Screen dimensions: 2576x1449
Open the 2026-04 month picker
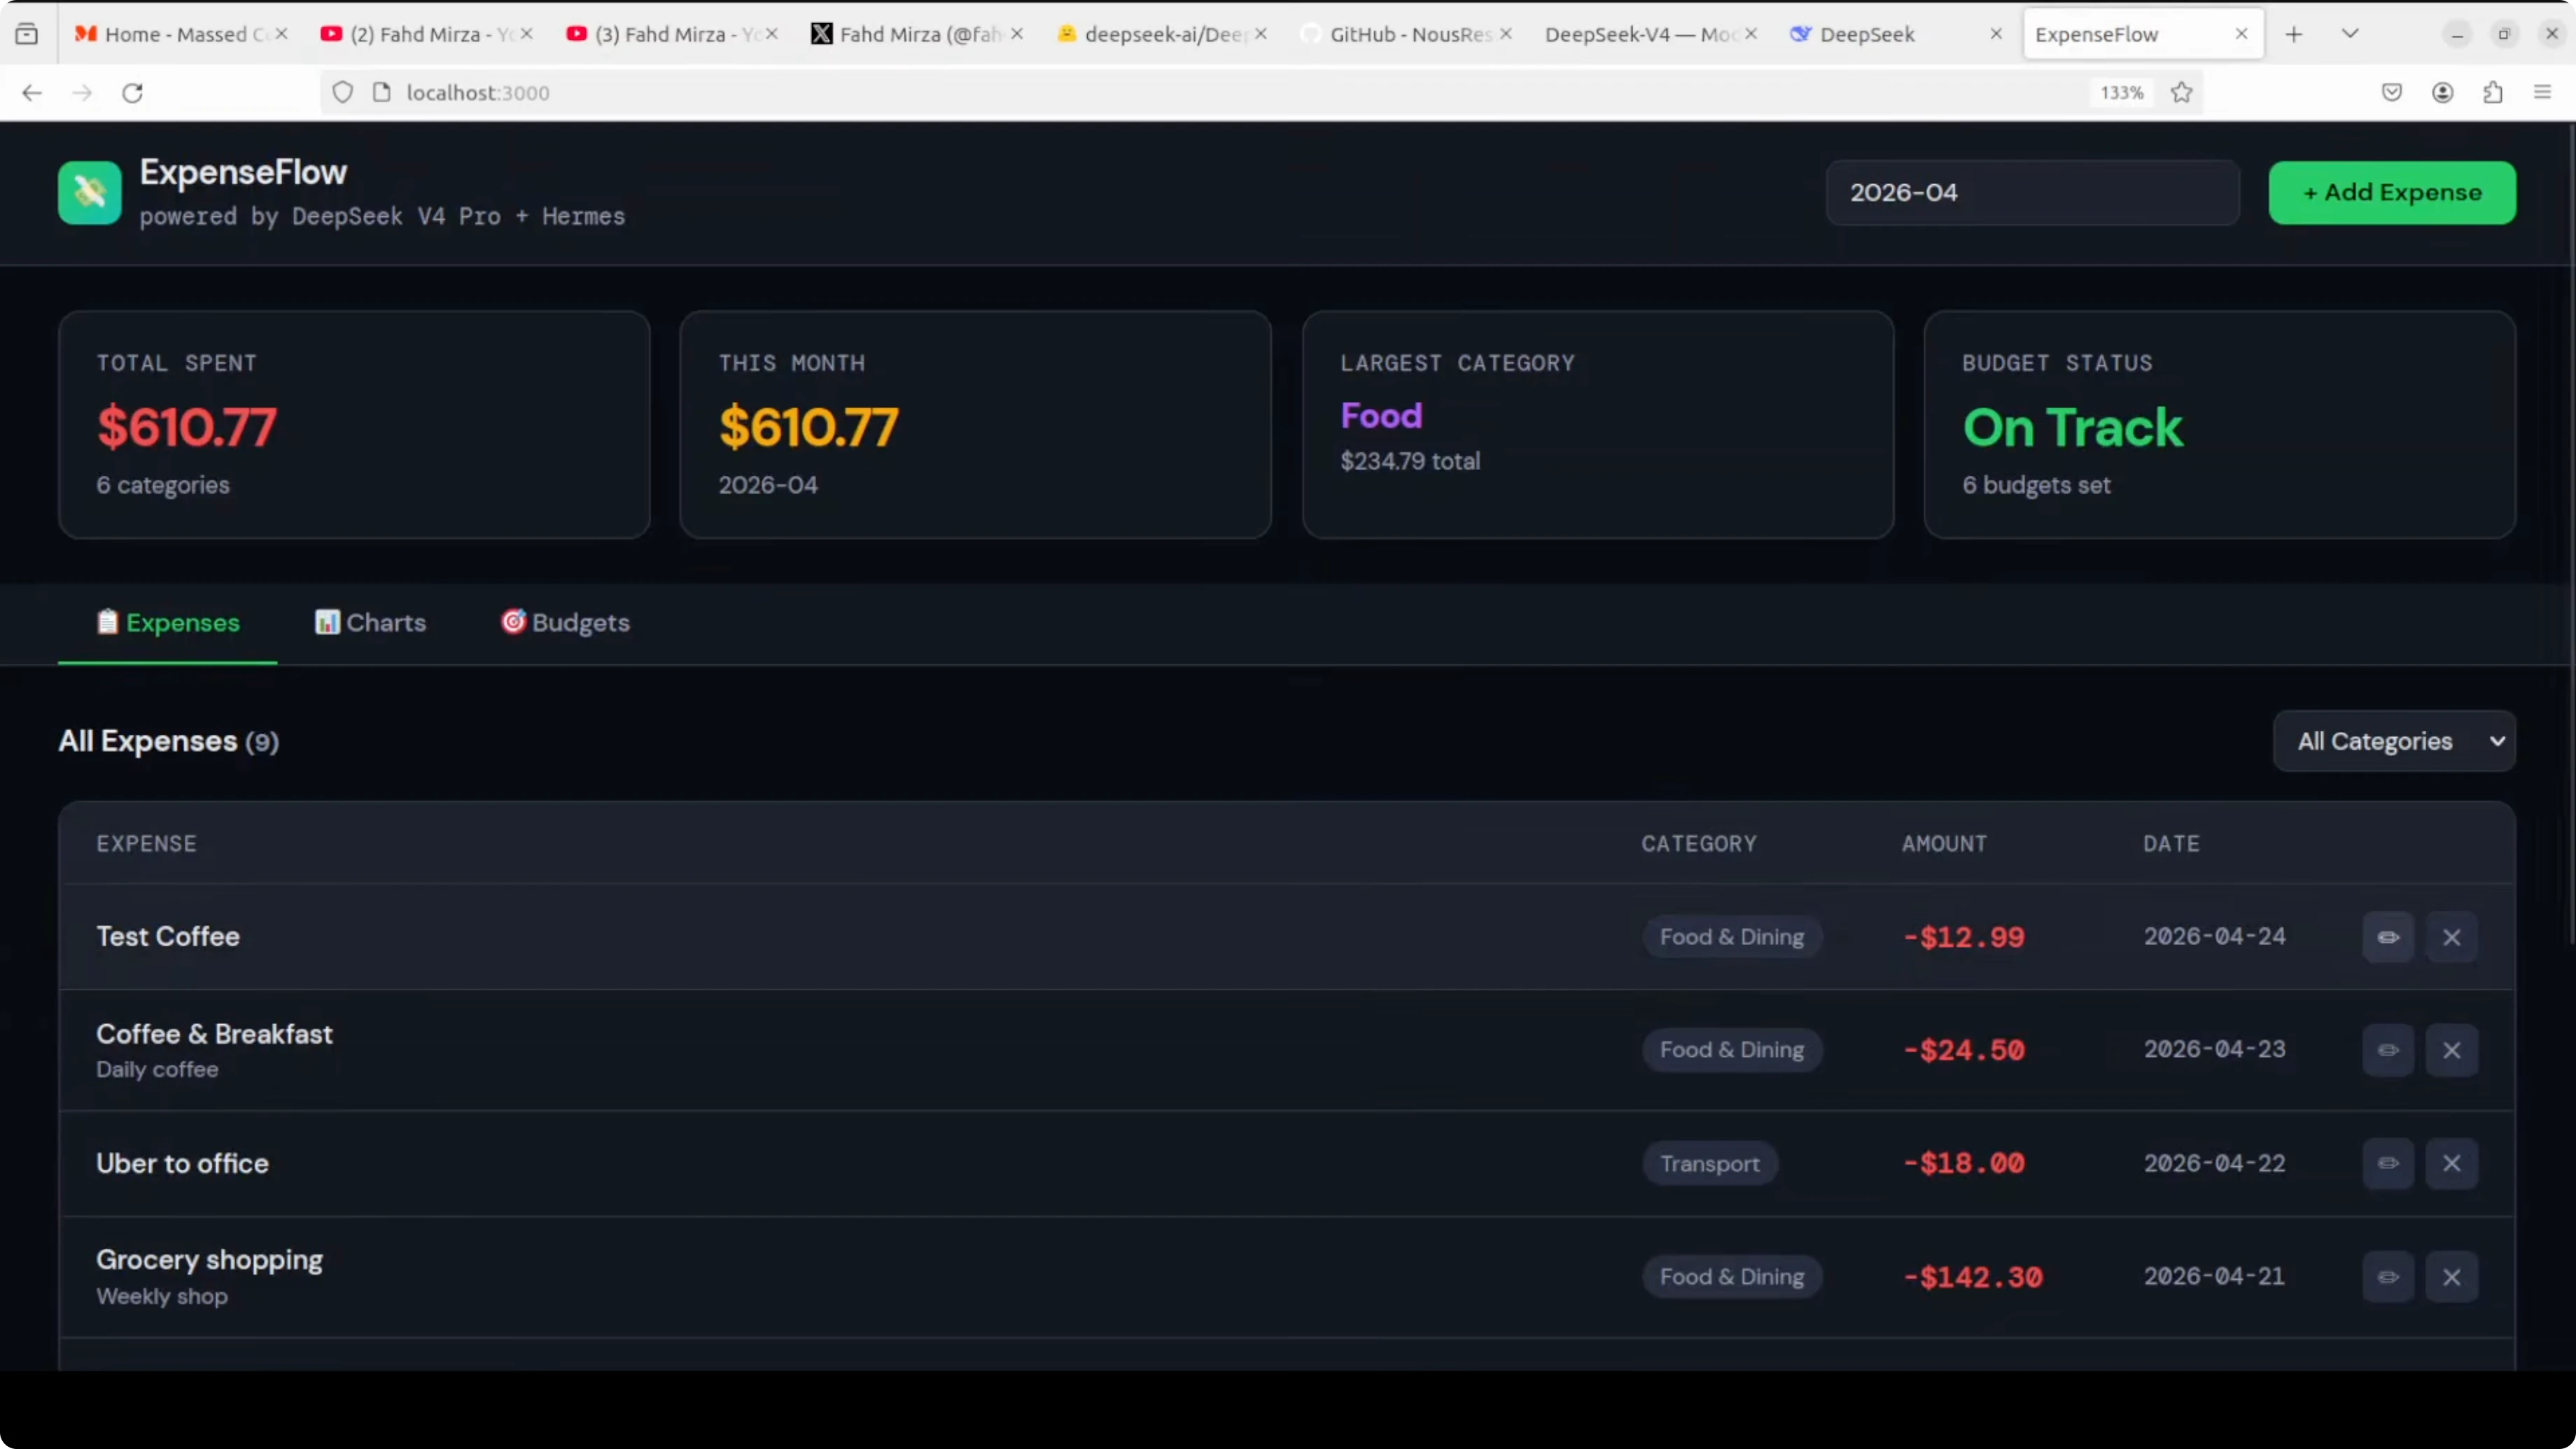coord(2031,192)
